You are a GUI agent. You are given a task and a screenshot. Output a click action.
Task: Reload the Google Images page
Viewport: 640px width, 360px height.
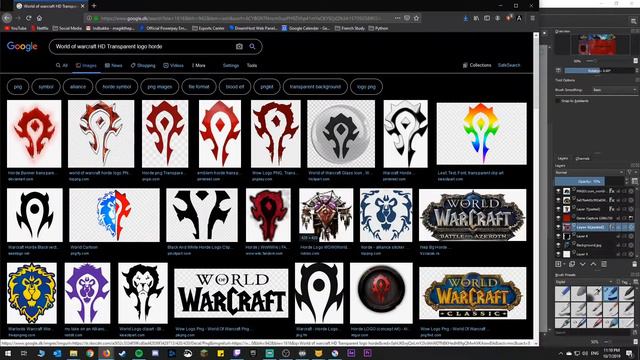29,18
